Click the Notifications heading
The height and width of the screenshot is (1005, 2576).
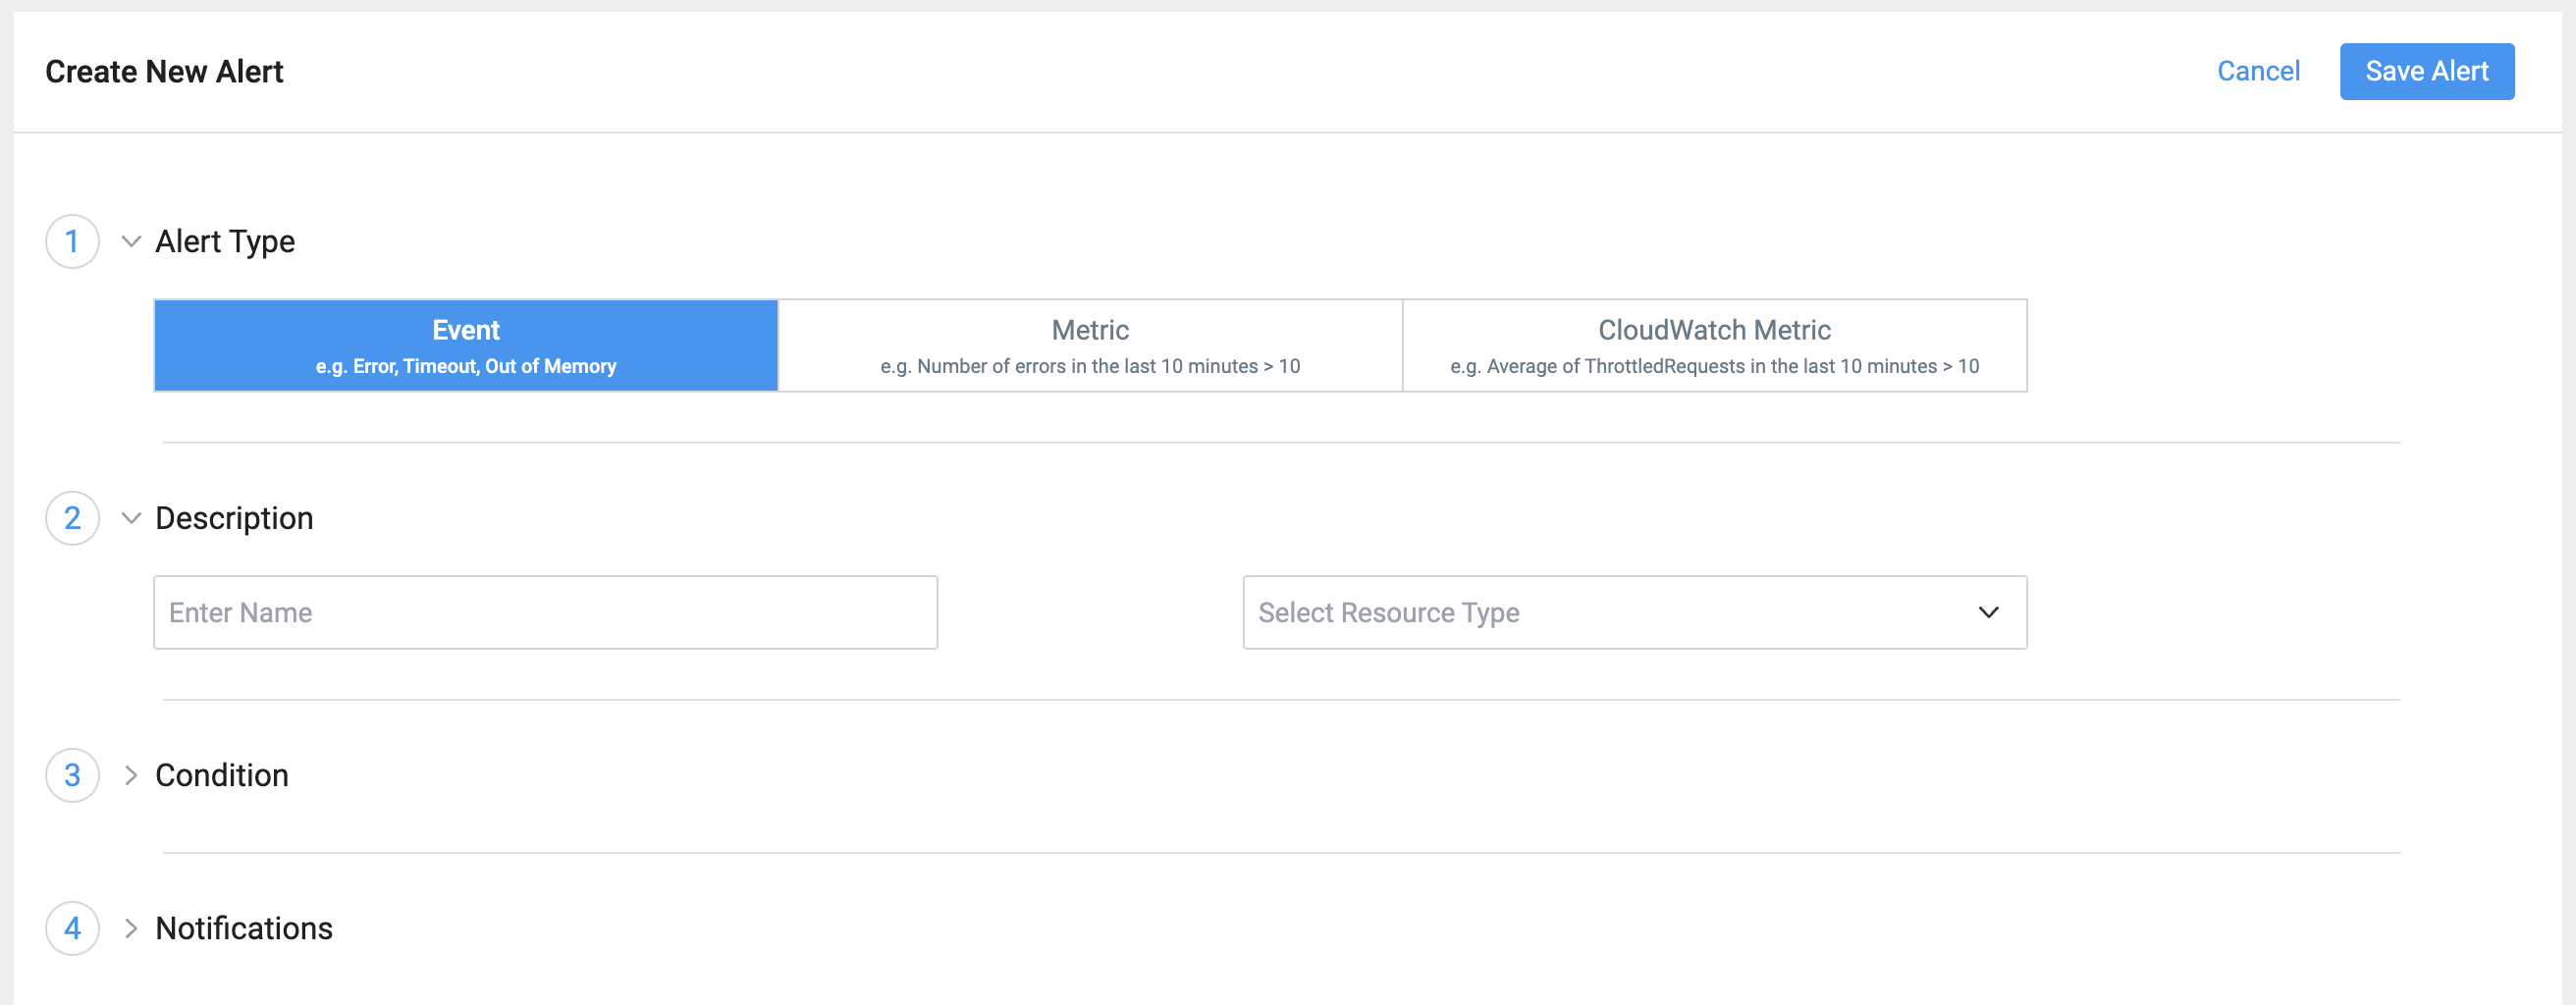click(244, 928)
